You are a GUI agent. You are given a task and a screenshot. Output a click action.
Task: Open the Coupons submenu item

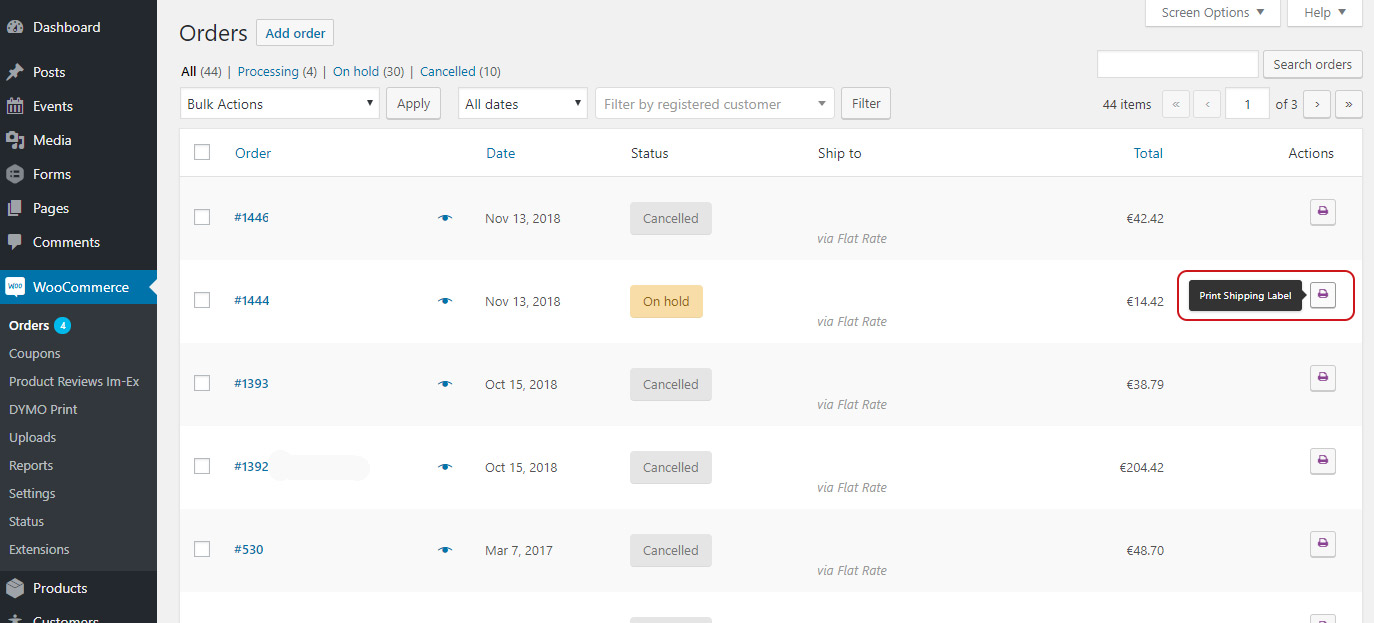35,353
